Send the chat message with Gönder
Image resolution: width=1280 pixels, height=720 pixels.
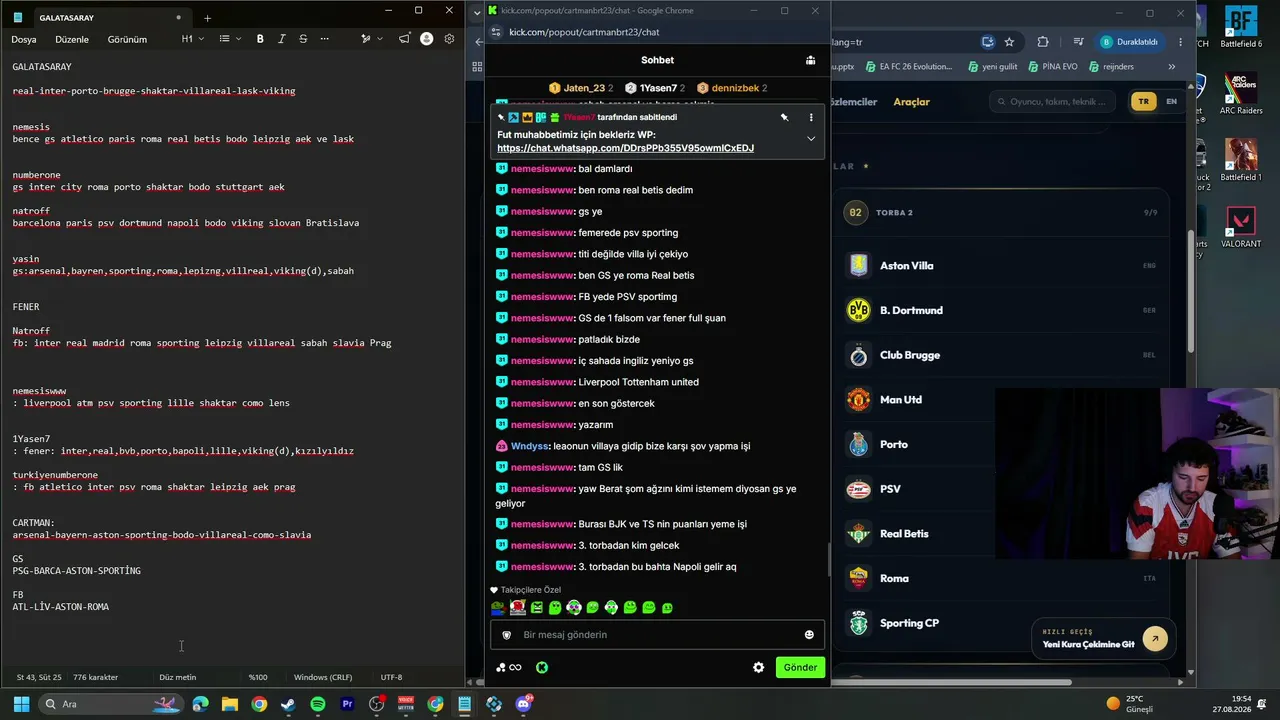[x=800, y=667]
